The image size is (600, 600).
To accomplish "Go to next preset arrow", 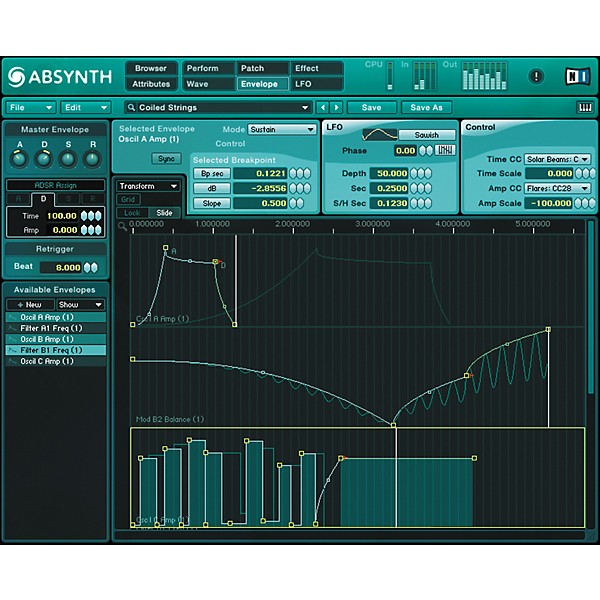I will tap(336, 108).
